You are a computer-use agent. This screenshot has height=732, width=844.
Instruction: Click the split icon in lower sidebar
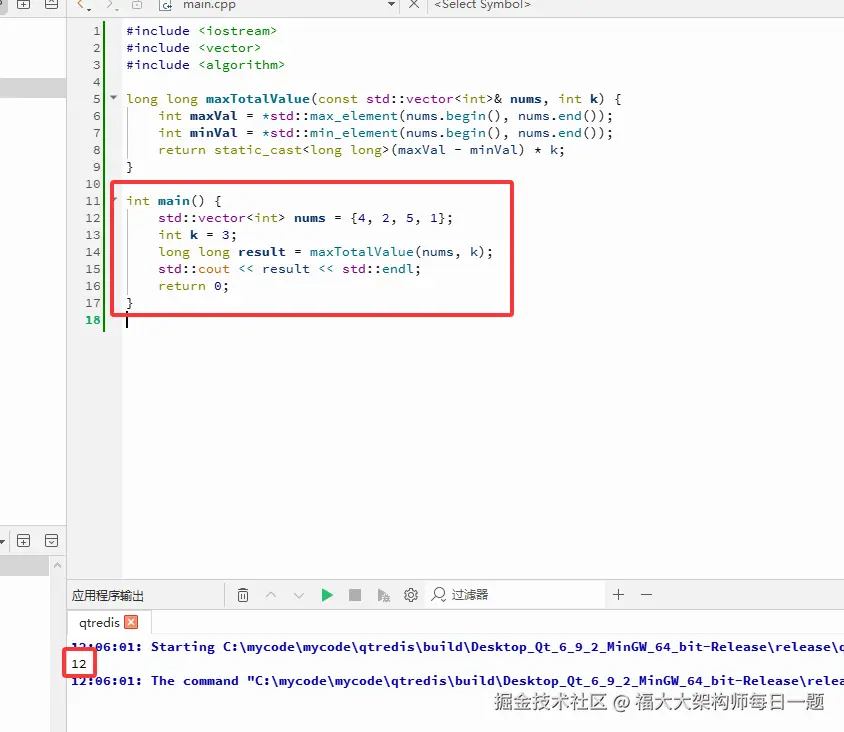click(x=23, y=540)
